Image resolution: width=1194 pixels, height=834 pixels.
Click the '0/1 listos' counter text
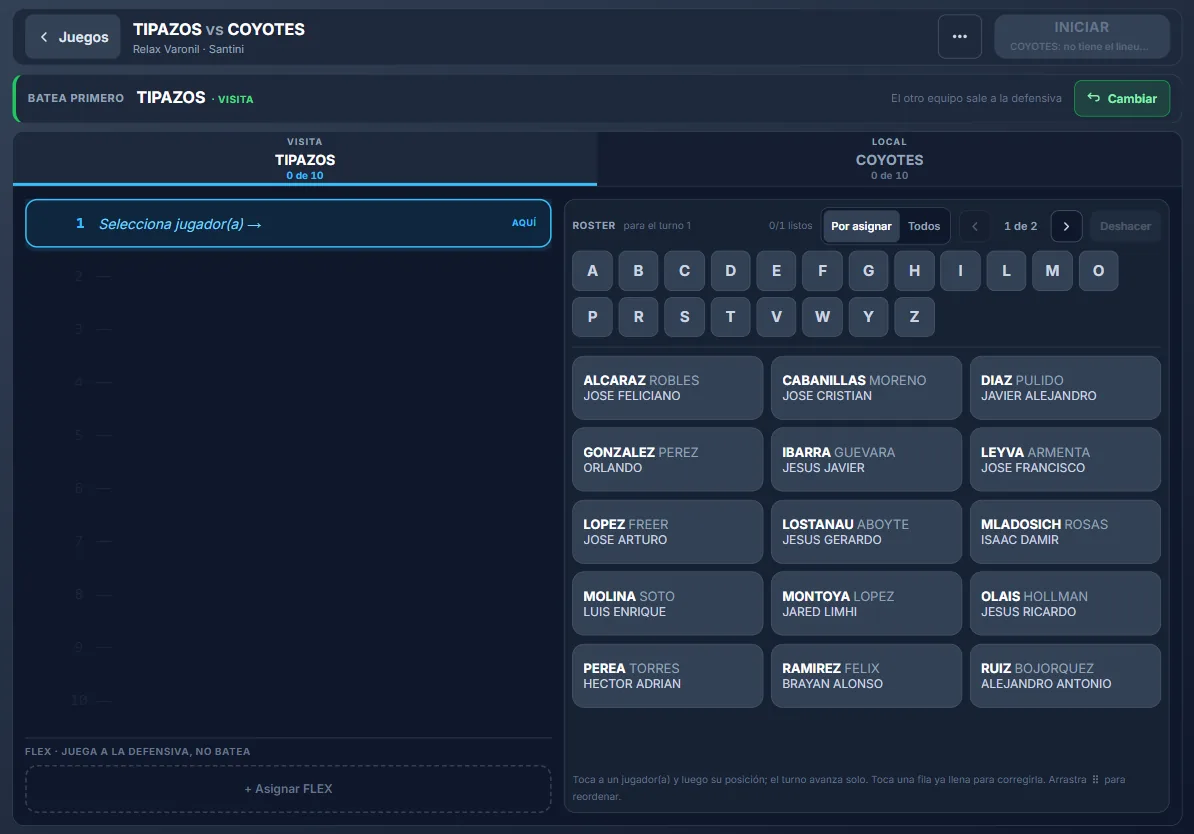790,226
